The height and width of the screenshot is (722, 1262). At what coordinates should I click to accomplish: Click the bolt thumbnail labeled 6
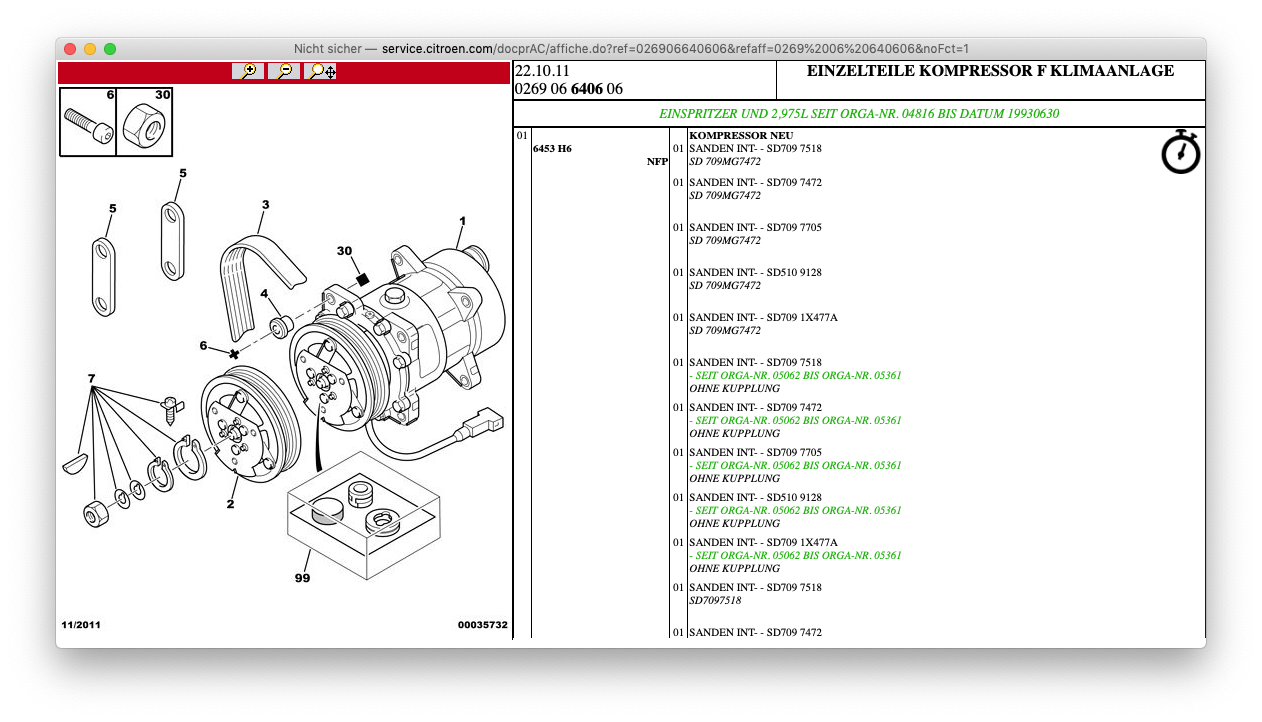tap(88, 123)
